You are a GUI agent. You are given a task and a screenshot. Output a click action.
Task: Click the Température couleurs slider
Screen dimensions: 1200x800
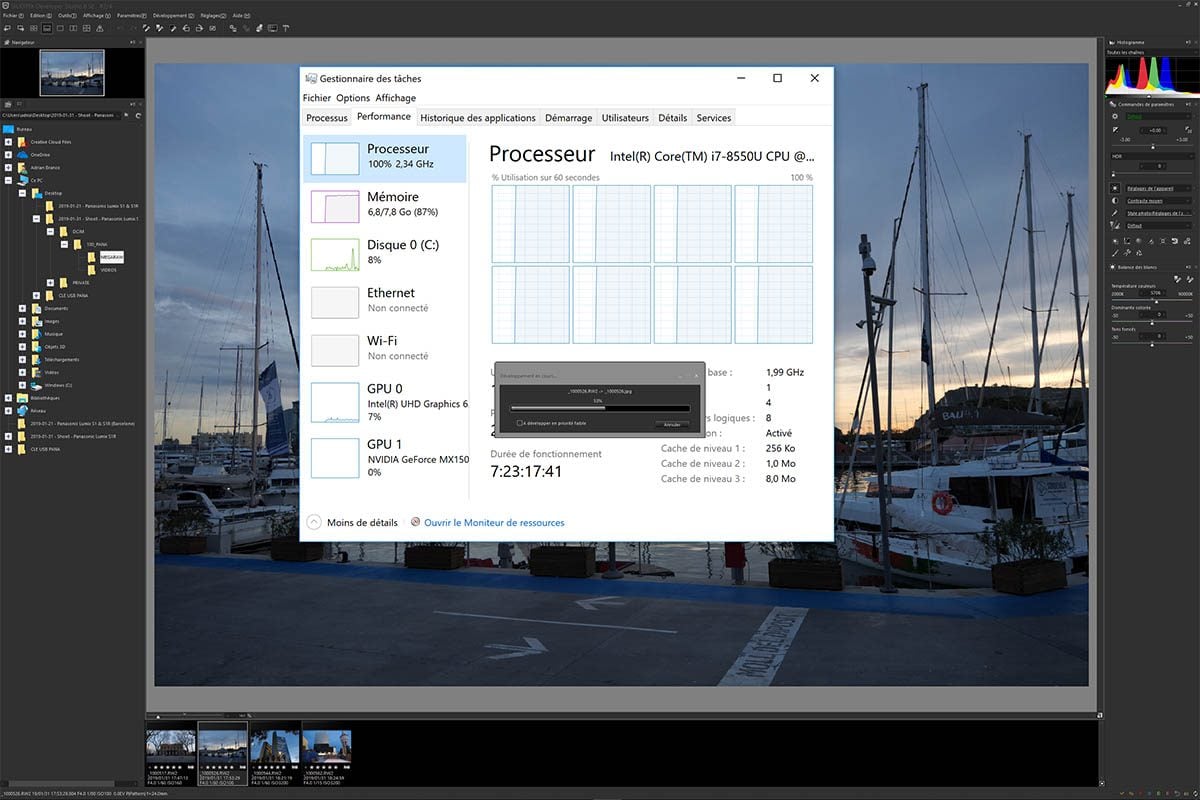[x=1152, y=301]
